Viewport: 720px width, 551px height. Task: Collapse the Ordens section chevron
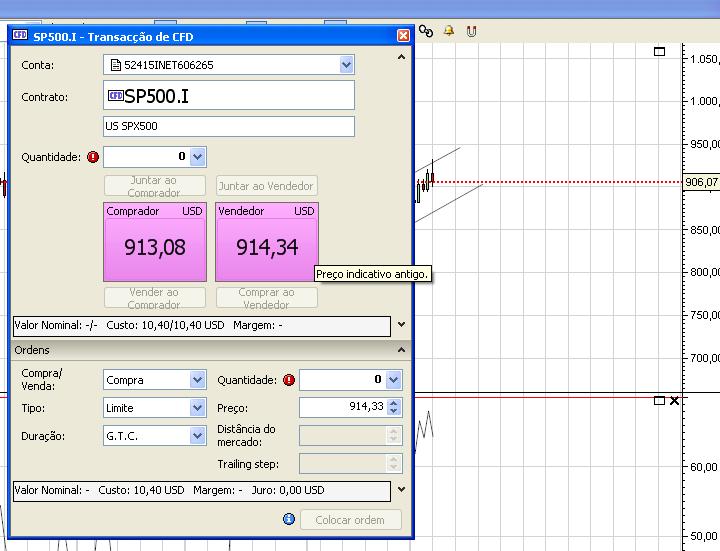[401, 350]
